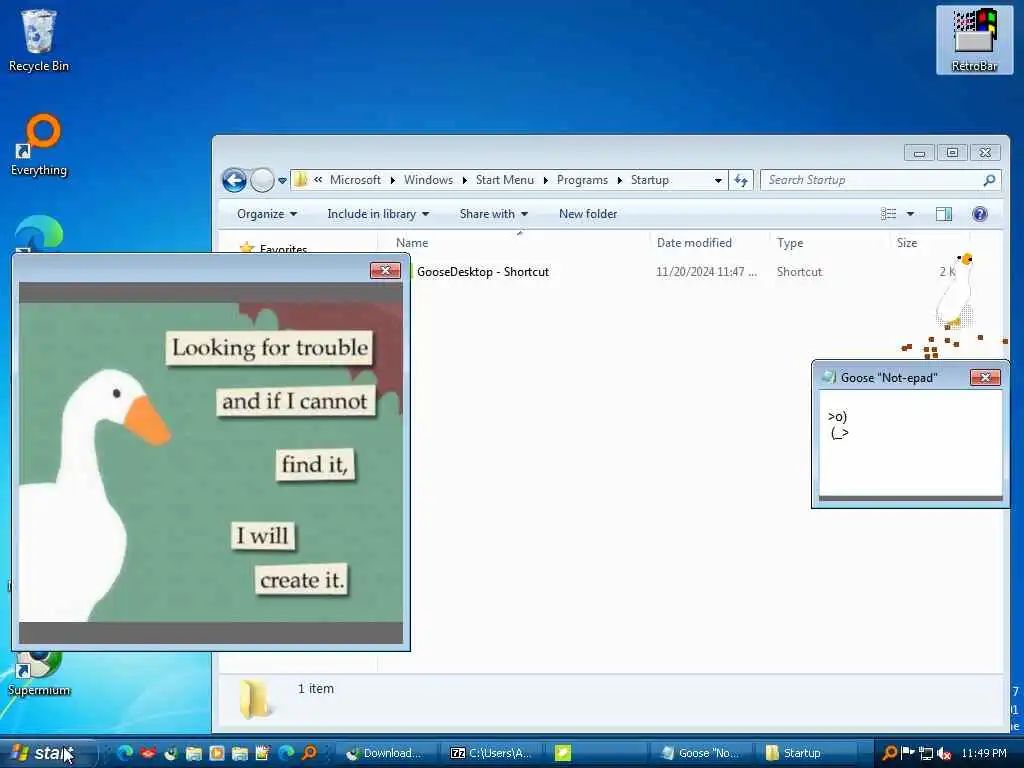Expand the arrow after Start Menu breadcrumb
The height and width of the screenshot is (768, 1024).
point(545,180)
